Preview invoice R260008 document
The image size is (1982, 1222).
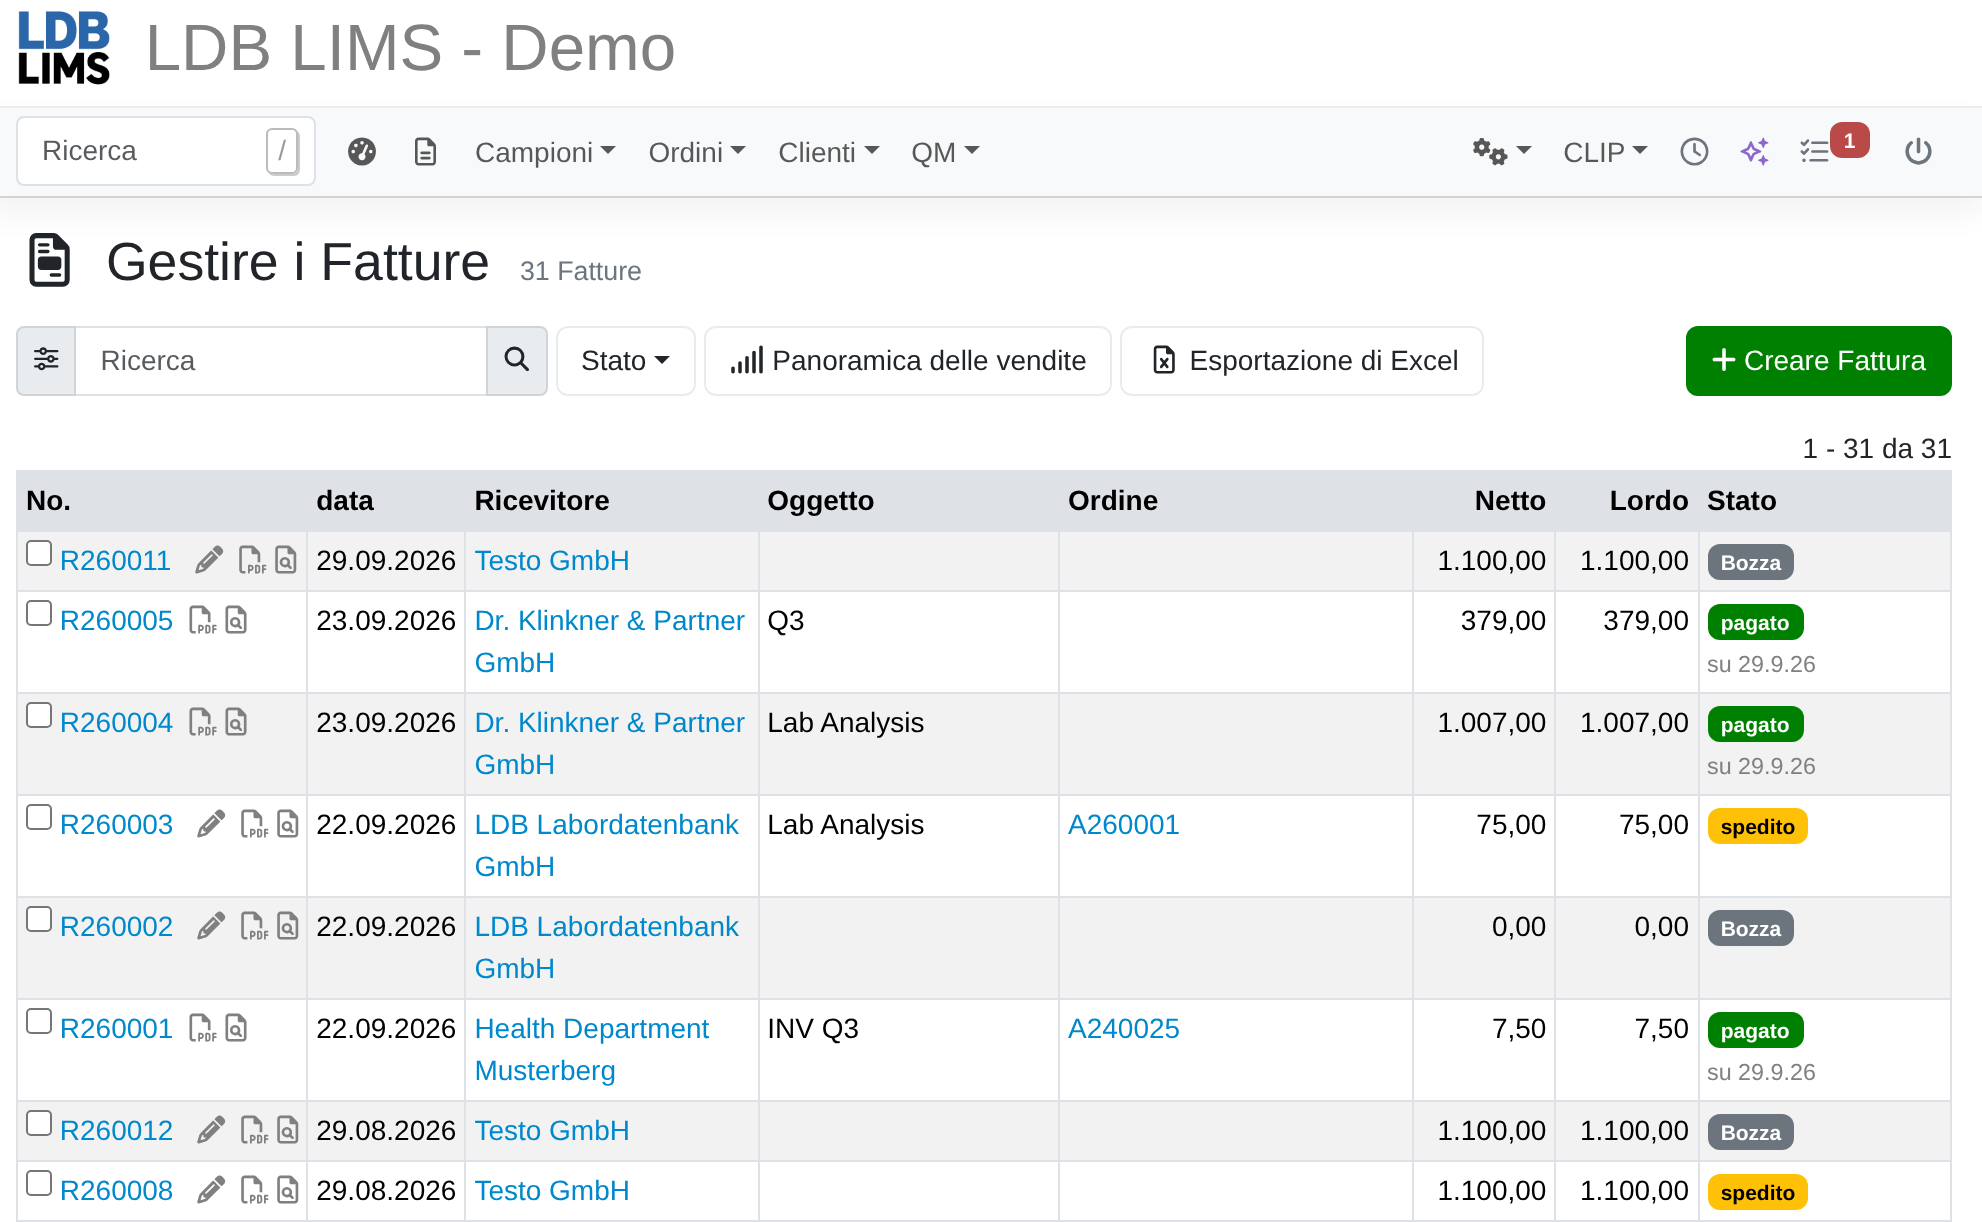point(288,1190)
